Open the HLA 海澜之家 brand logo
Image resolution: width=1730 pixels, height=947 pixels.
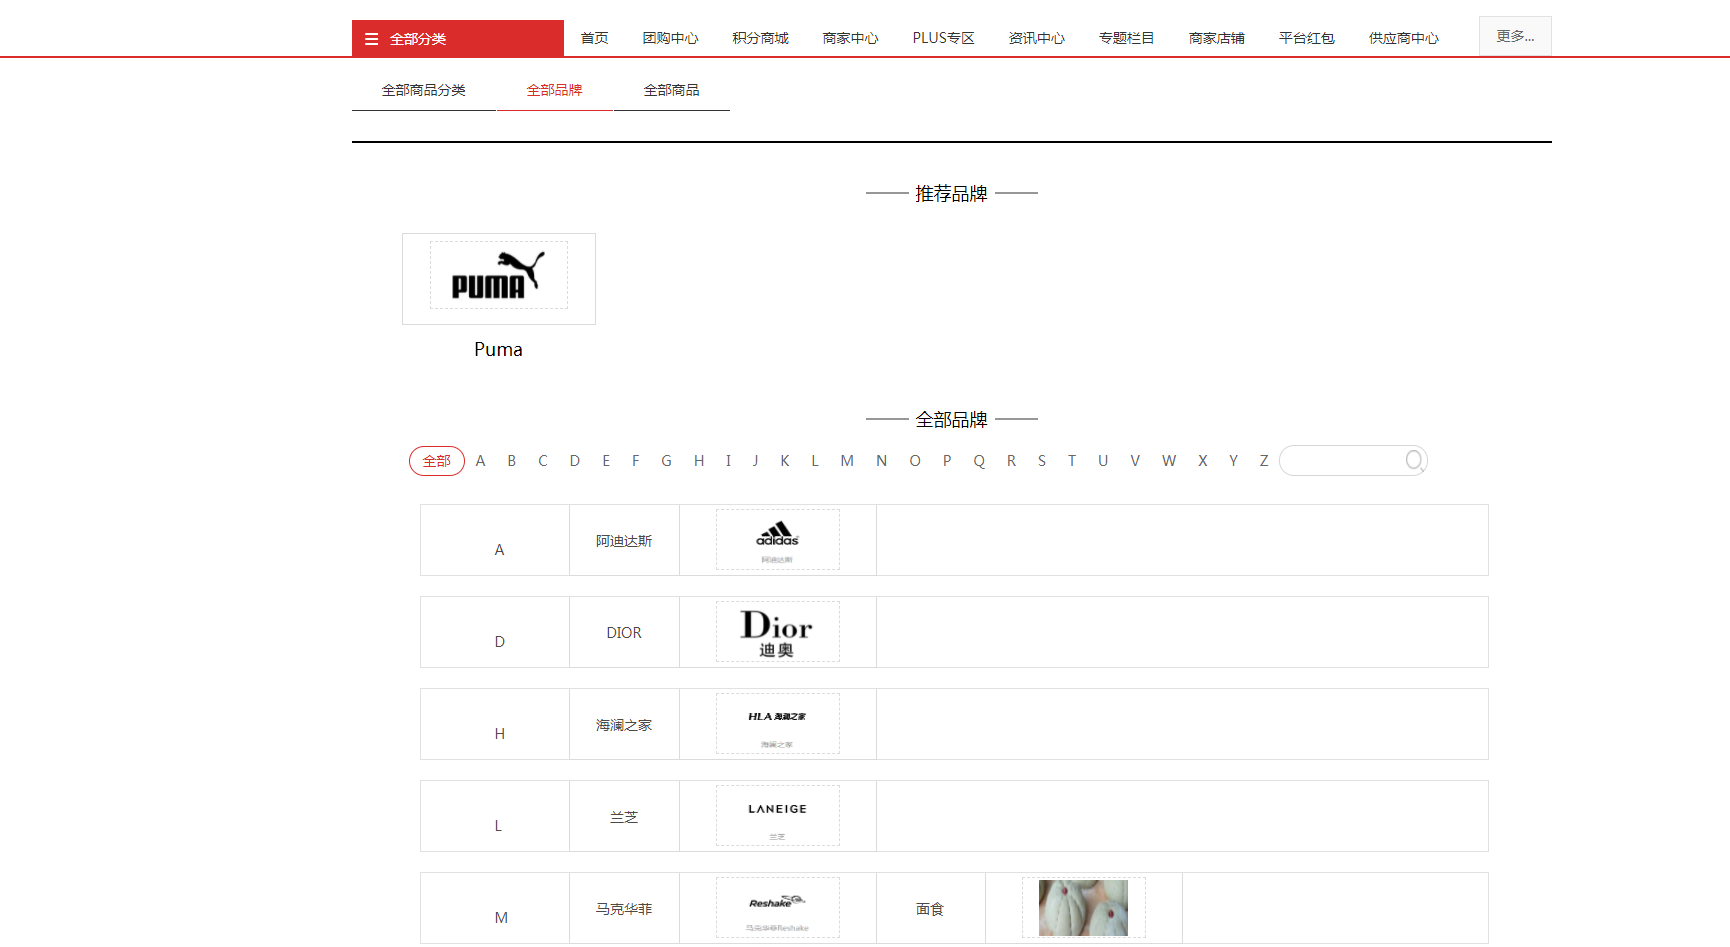pos(778,723)
